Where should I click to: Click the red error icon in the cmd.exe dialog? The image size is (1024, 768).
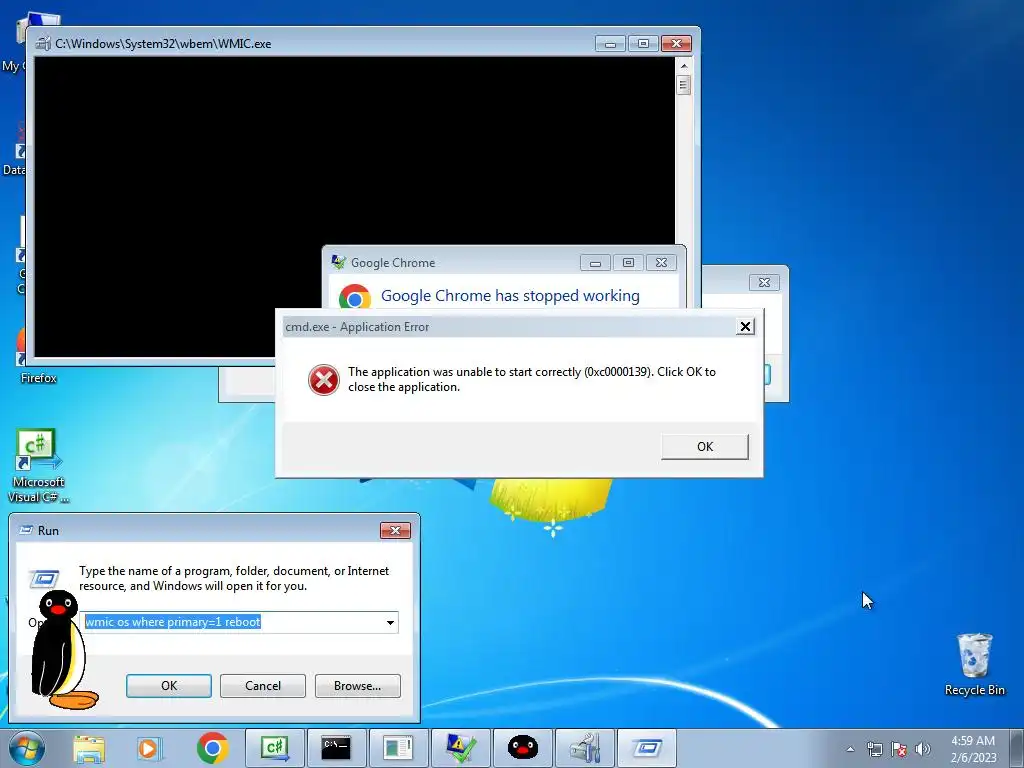pyautogui.click(x=324, y=380)
